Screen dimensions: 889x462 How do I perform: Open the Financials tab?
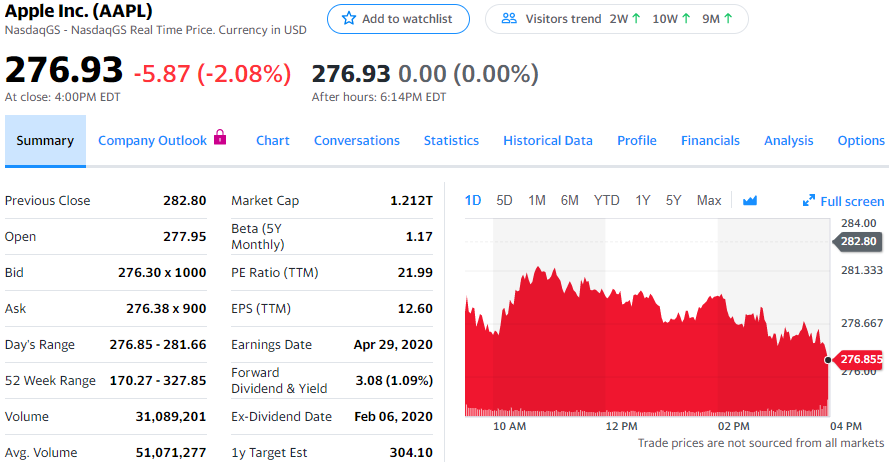tap(710, 141)
